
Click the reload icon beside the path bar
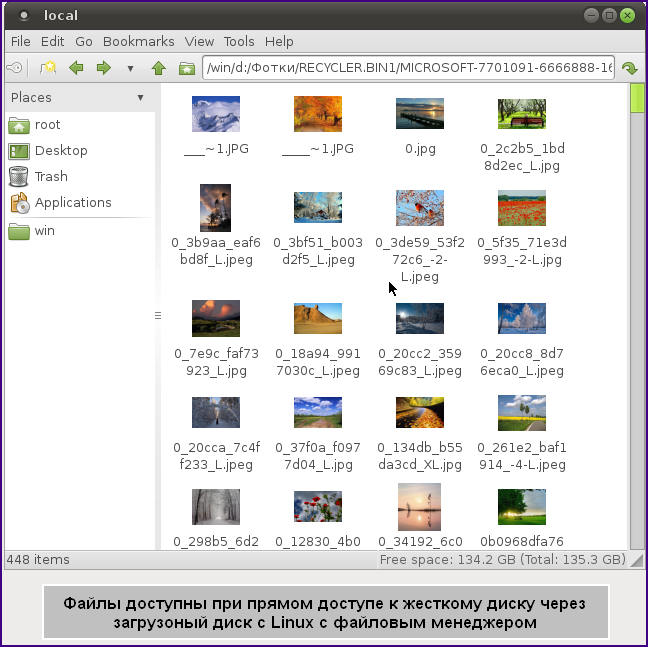click(629, 68)
